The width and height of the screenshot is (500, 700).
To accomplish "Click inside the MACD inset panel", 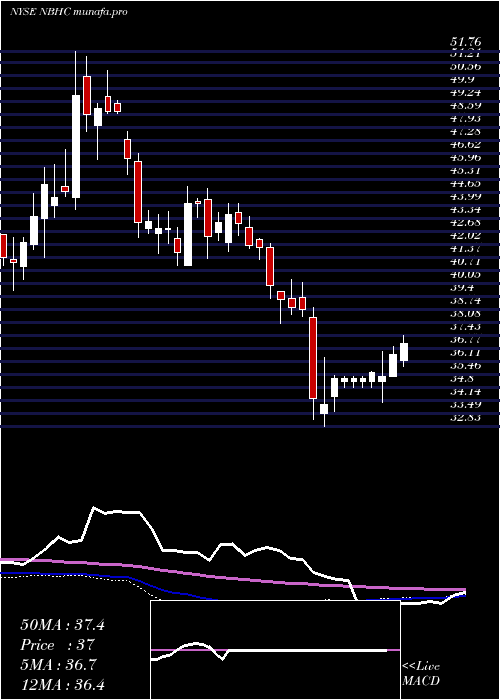I will [x=275, y=650].
